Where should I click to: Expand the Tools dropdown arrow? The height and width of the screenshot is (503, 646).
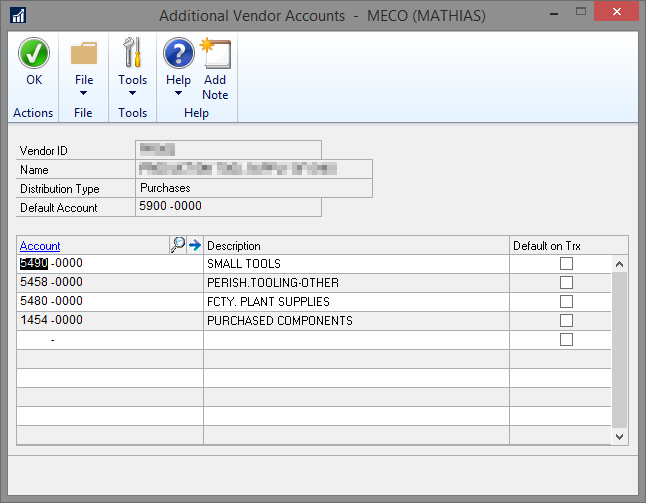point(132,94)
